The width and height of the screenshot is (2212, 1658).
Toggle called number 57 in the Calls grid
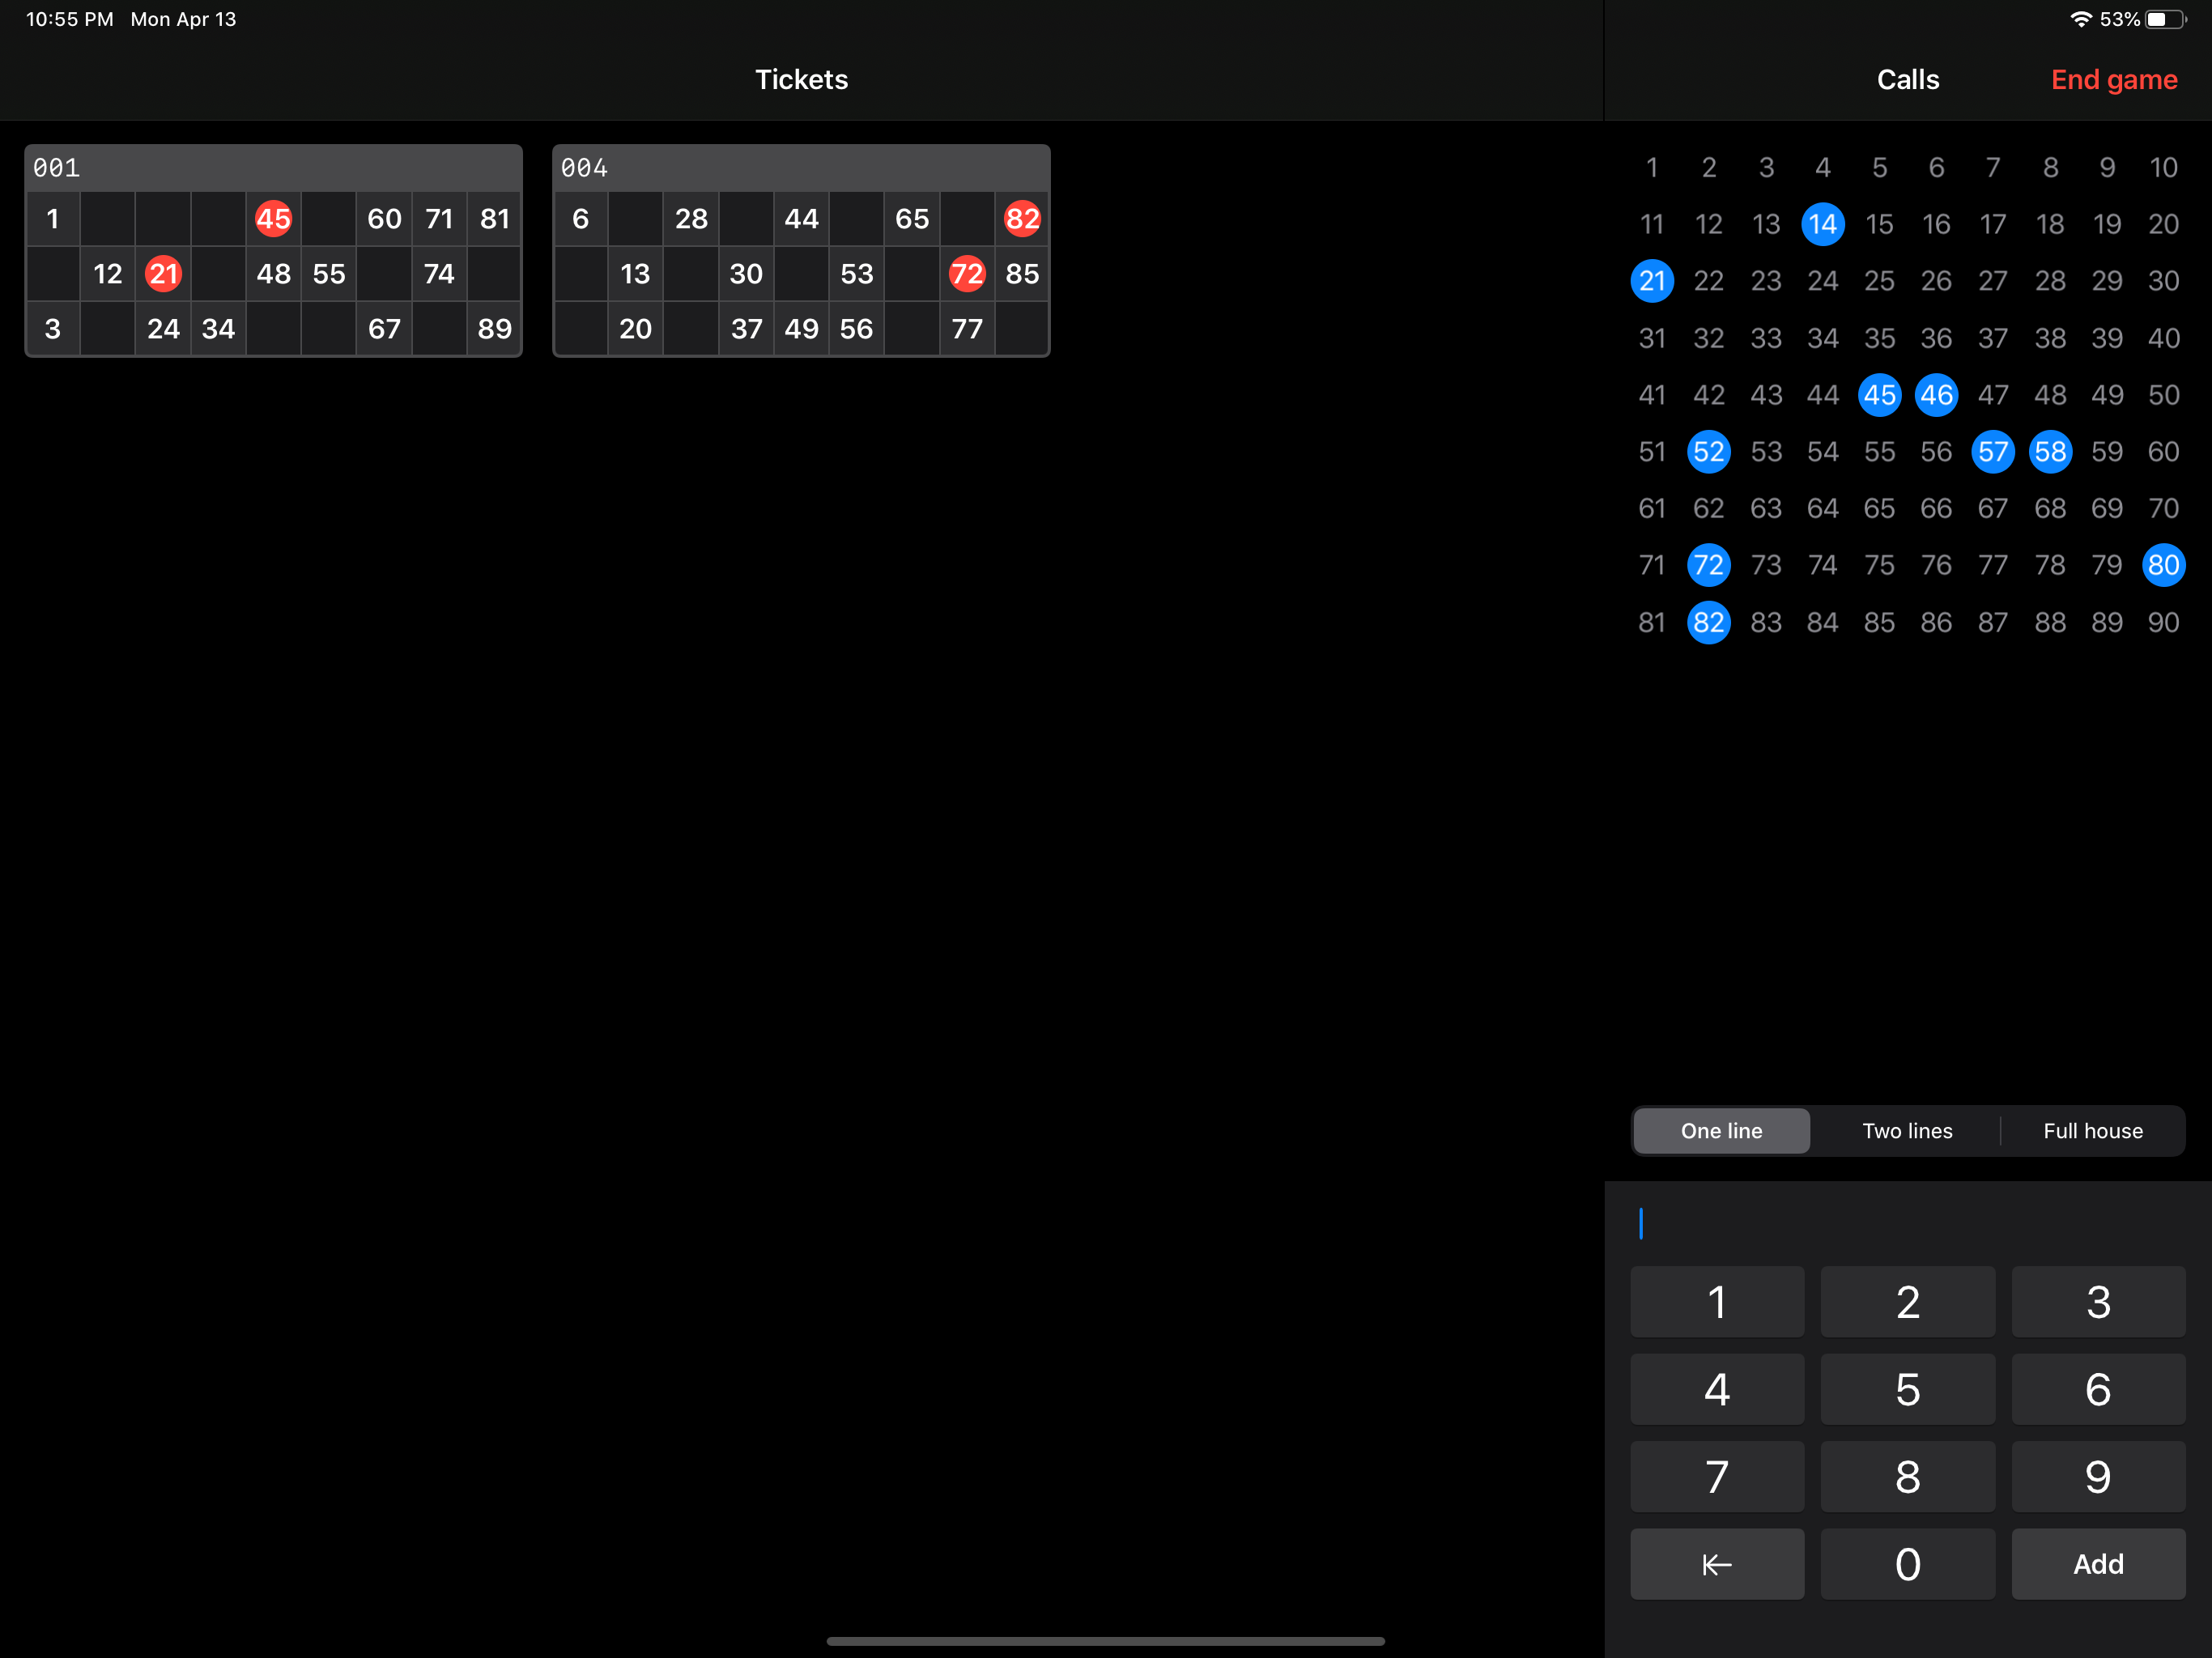[1993, 452]
